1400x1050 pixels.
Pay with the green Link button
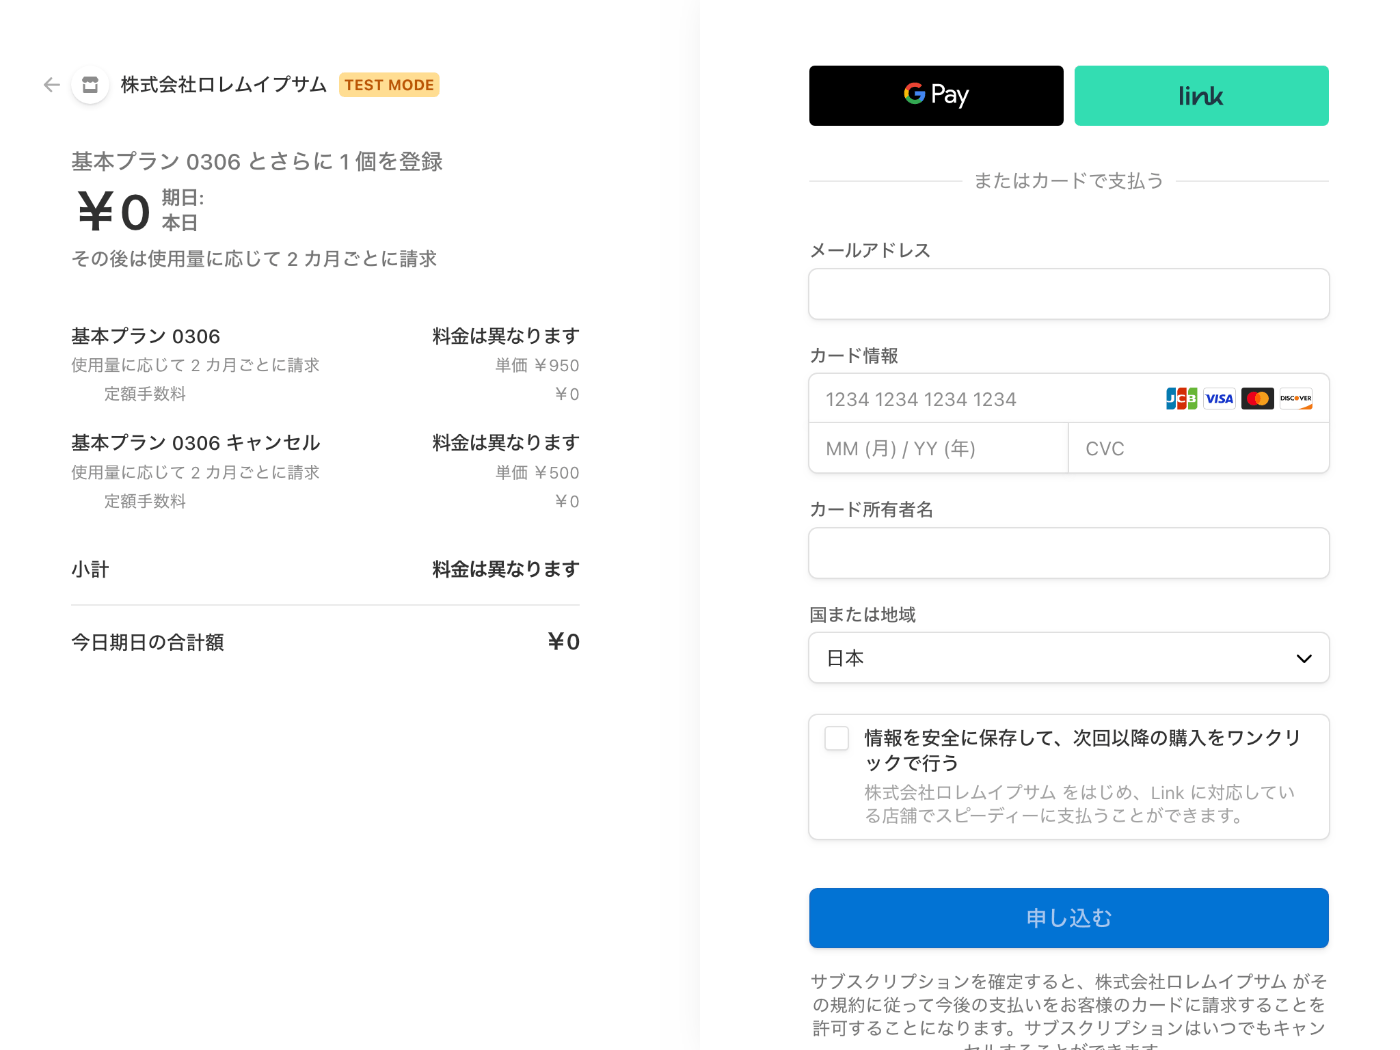point(1201,96)
